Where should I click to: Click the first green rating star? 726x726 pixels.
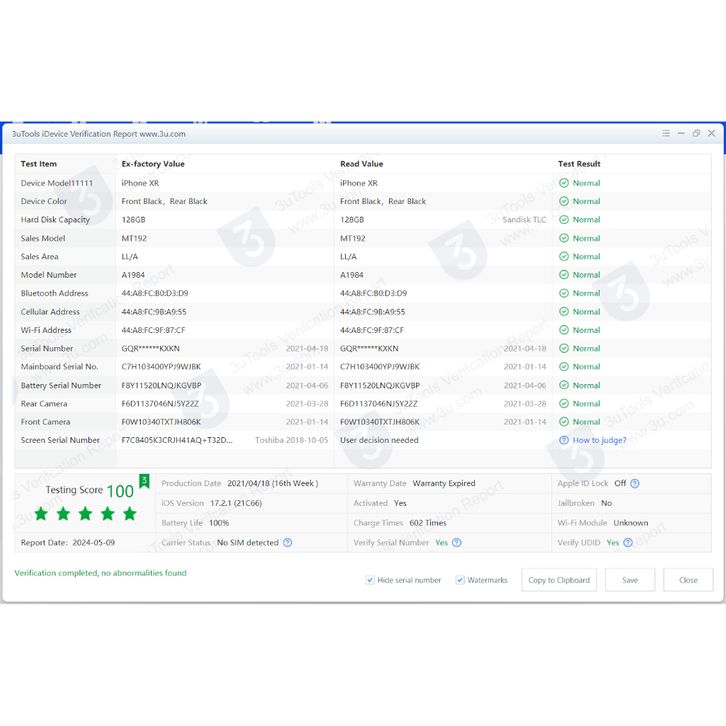pyautogui.click(x=41, y=513)
